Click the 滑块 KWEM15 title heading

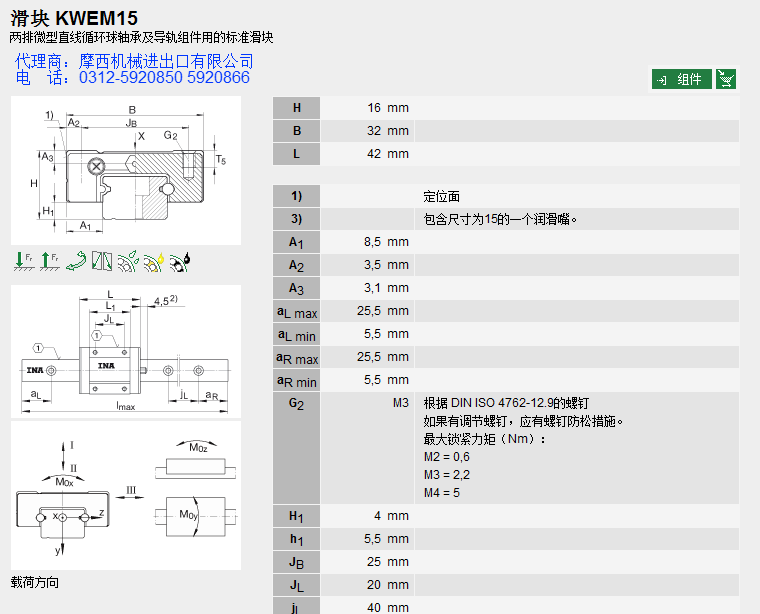pos(74,18)
